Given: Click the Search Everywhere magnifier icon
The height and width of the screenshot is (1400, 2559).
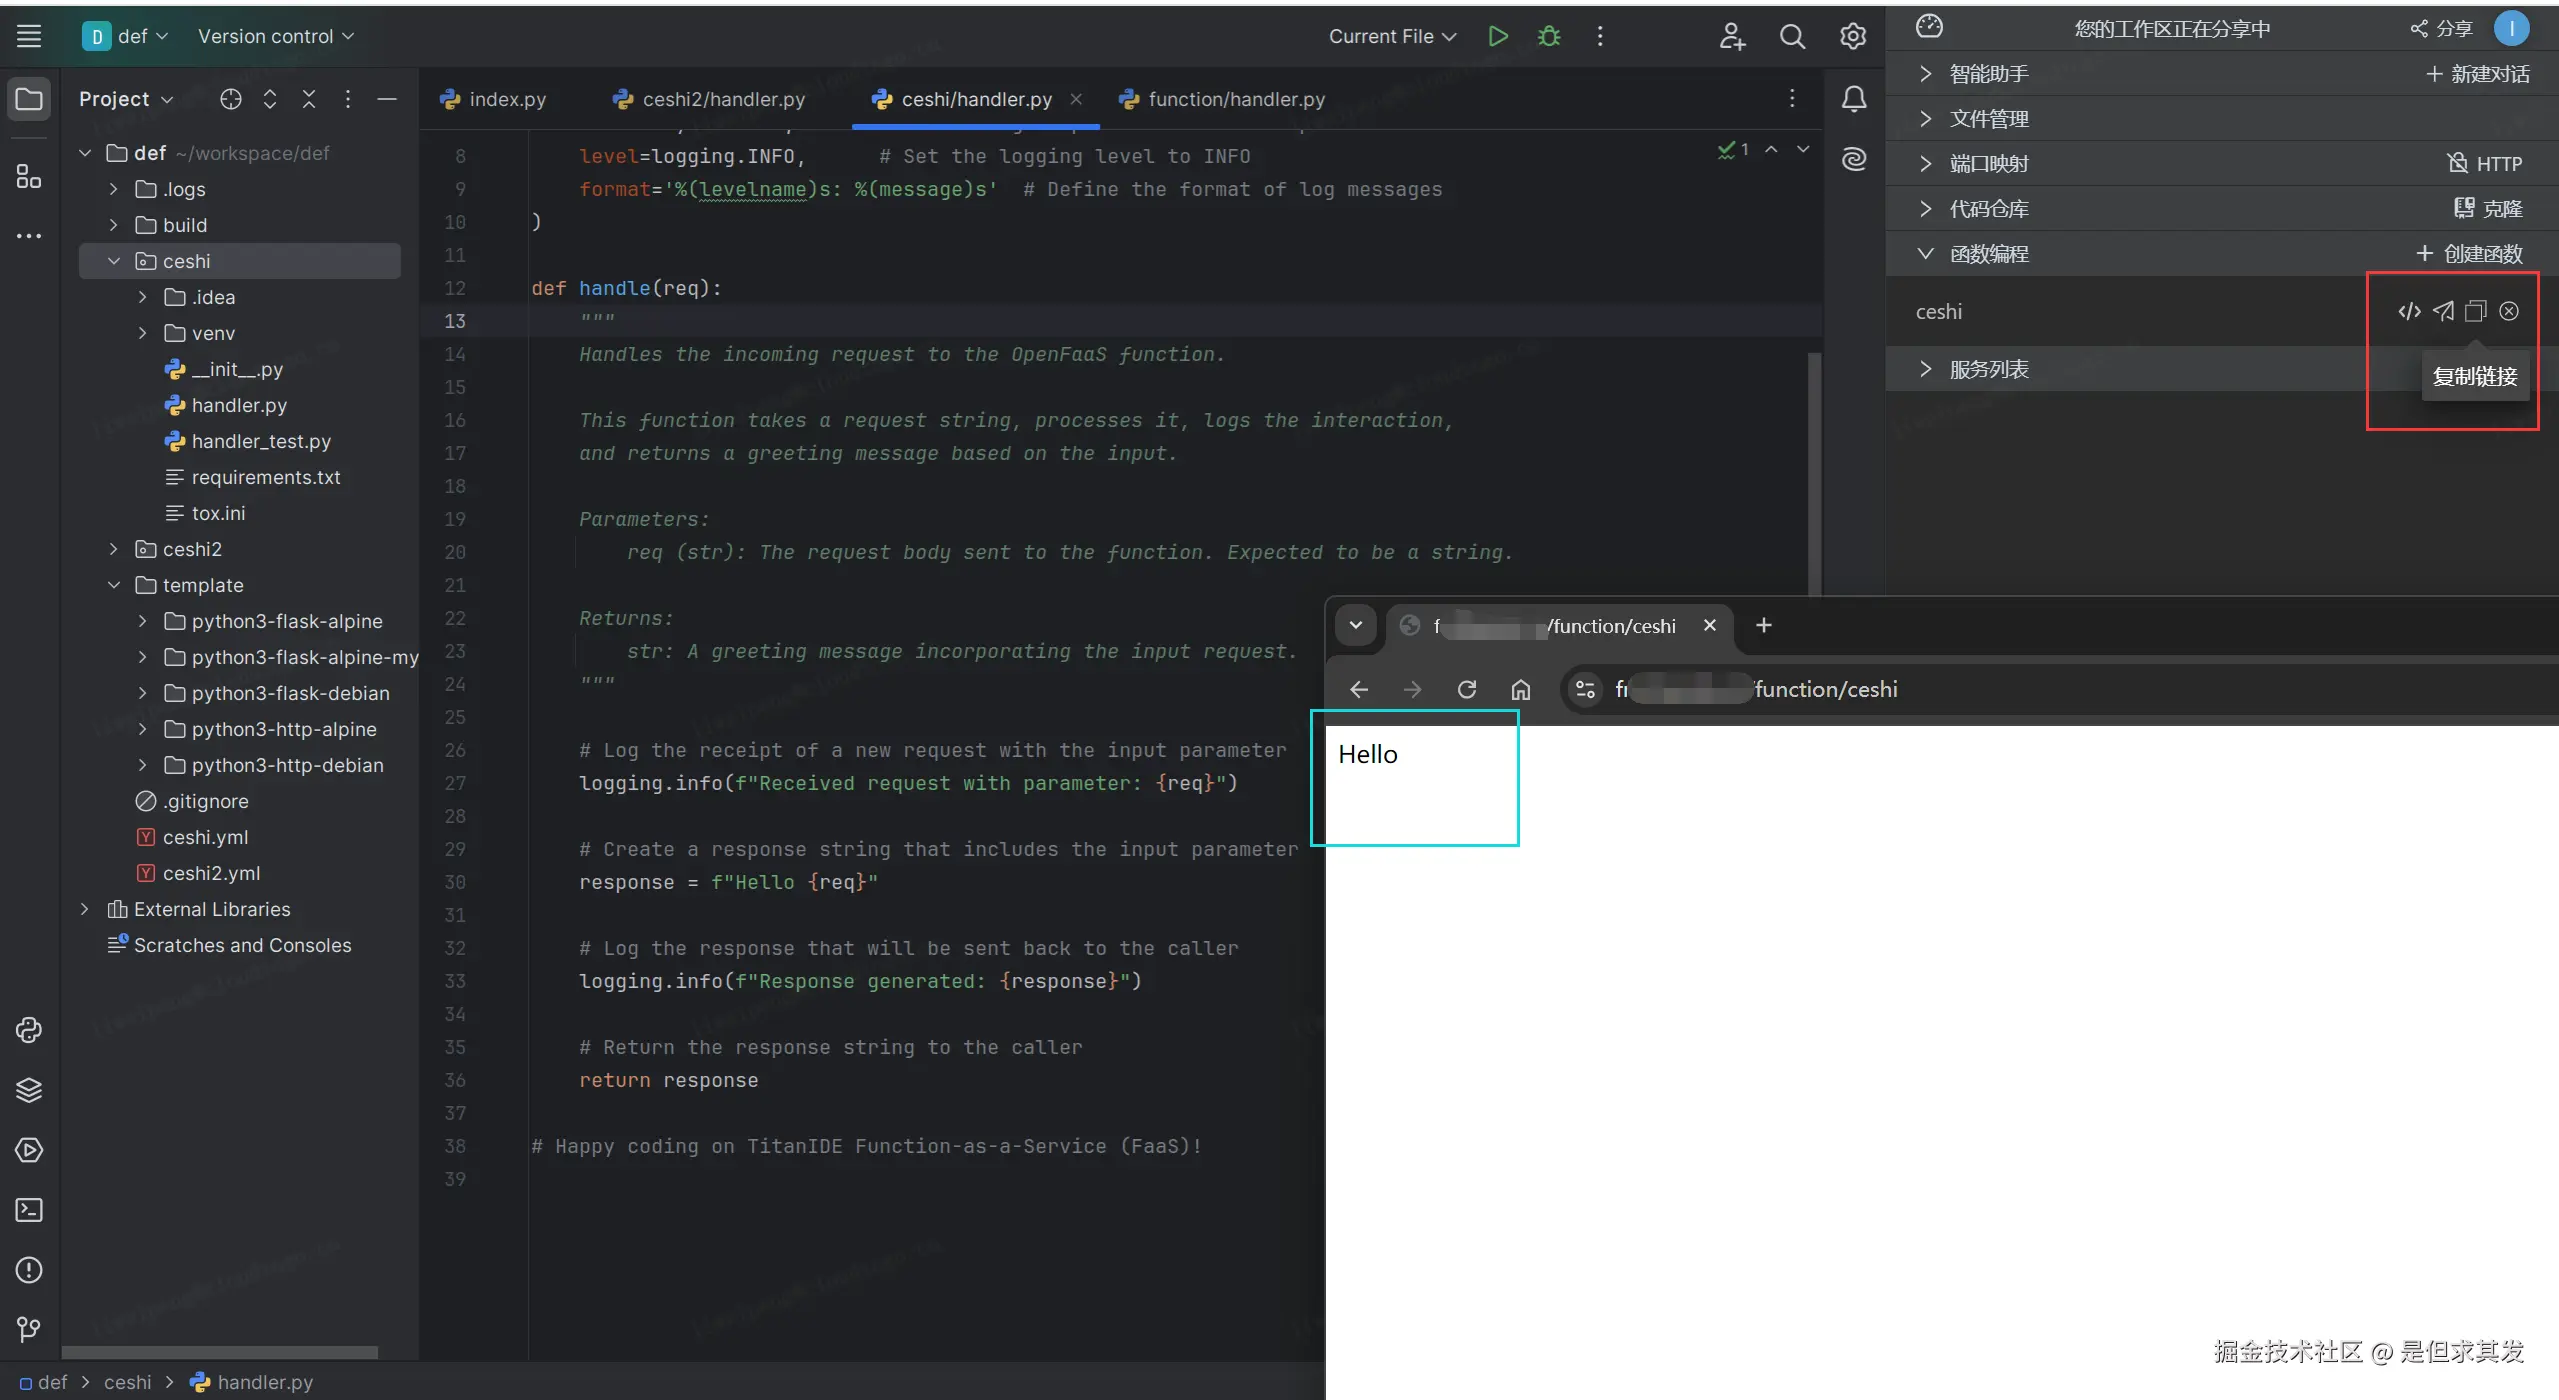Looking at the screenshot, I should tap(1792, 37).
